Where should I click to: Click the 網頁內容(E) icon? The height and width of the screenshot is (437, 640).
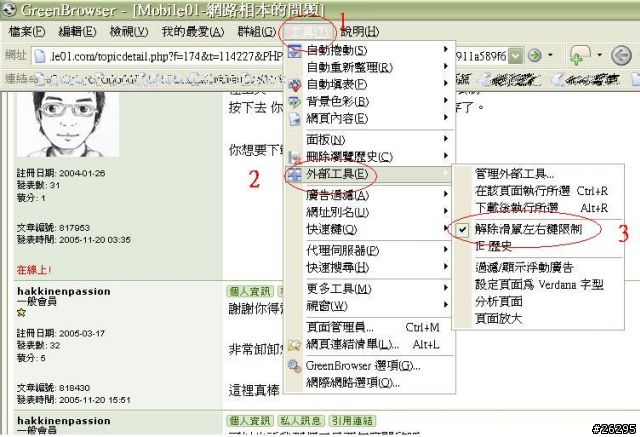(x=294, y=119)
